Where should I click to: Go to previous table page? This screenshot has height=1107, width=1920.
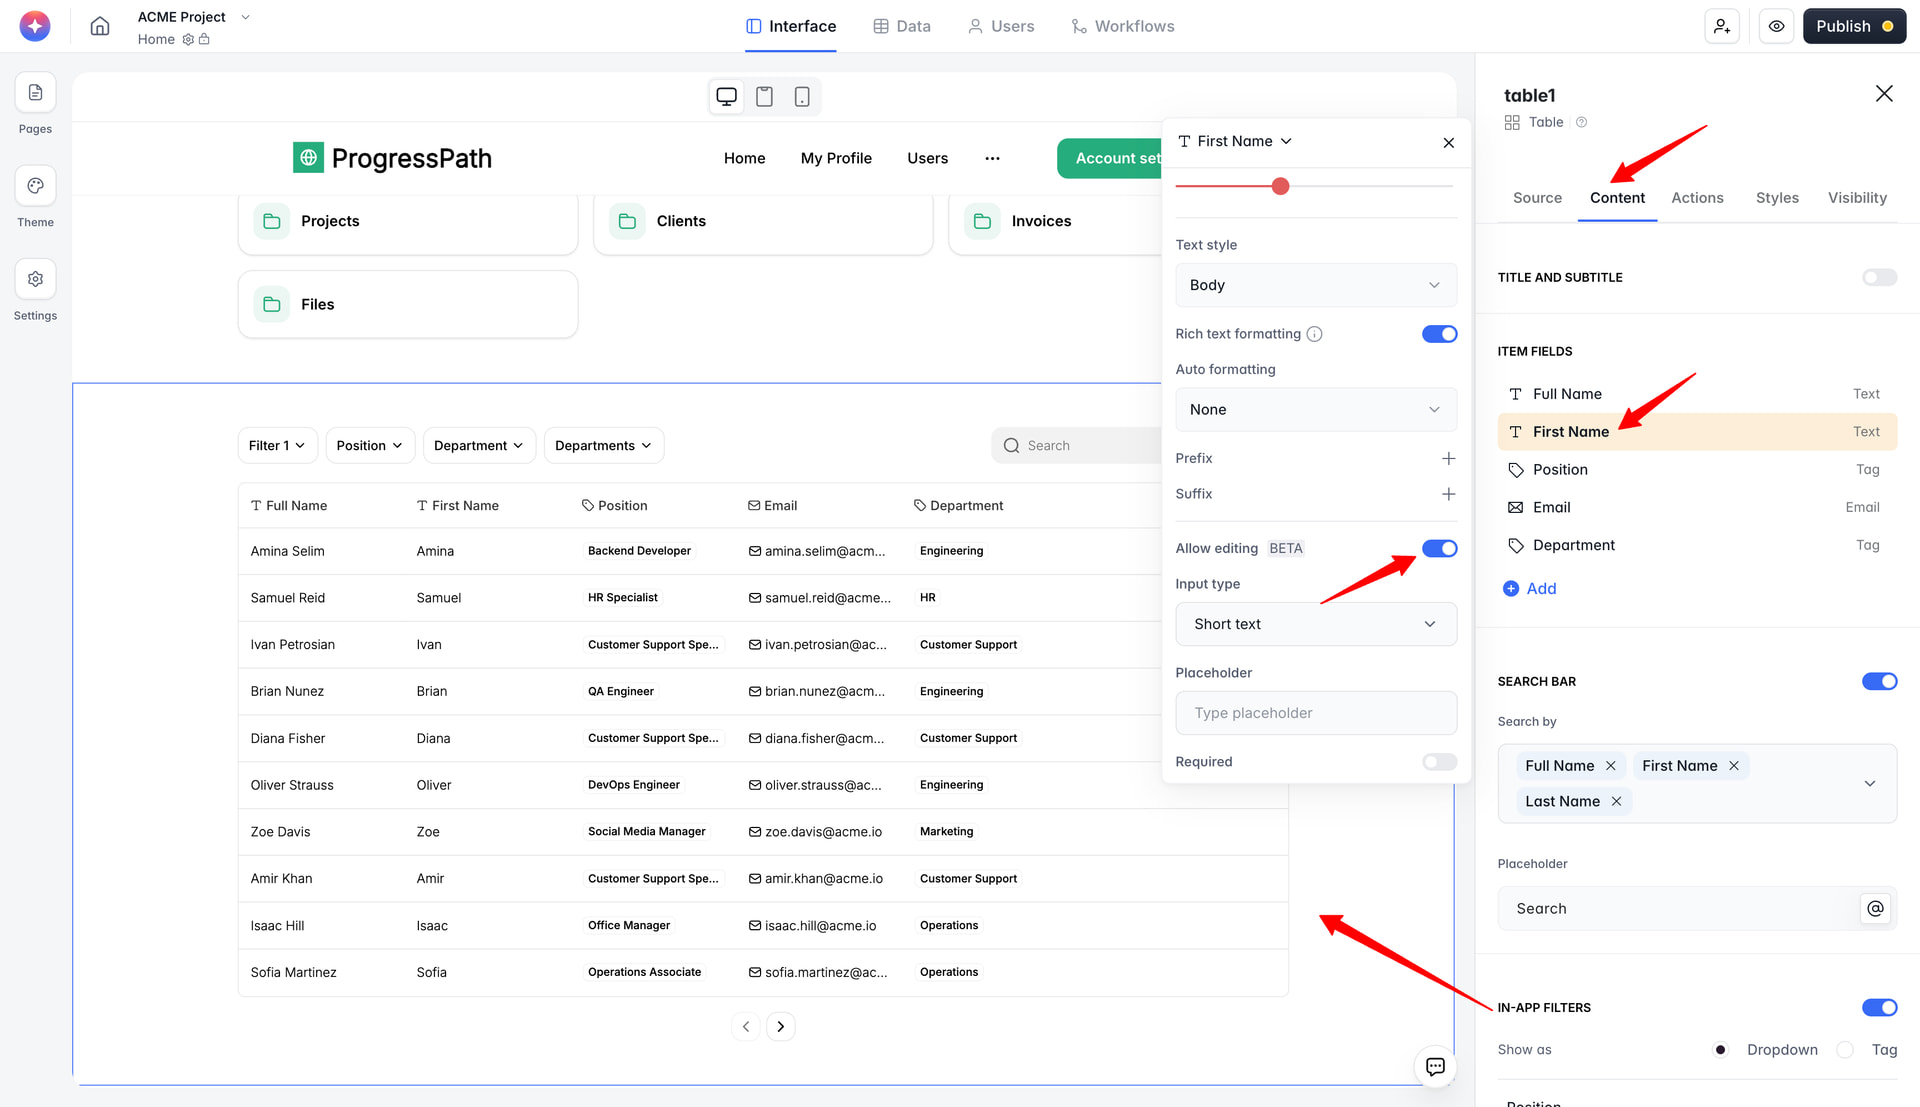745,1026
